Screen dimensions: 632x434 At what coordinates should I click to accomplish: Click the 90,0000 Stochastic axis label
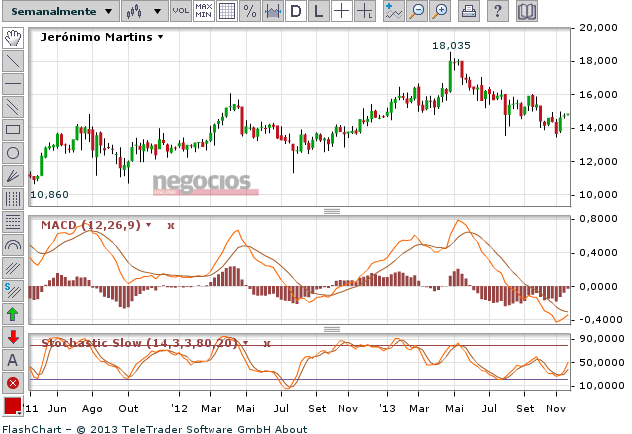tap(602, 339)
